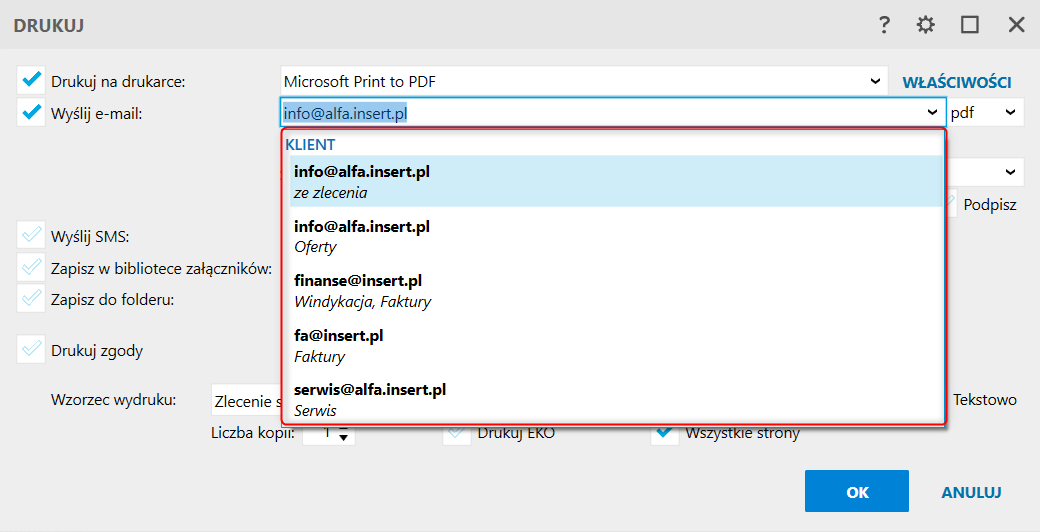Click the Podpisz label

[990, 204]
